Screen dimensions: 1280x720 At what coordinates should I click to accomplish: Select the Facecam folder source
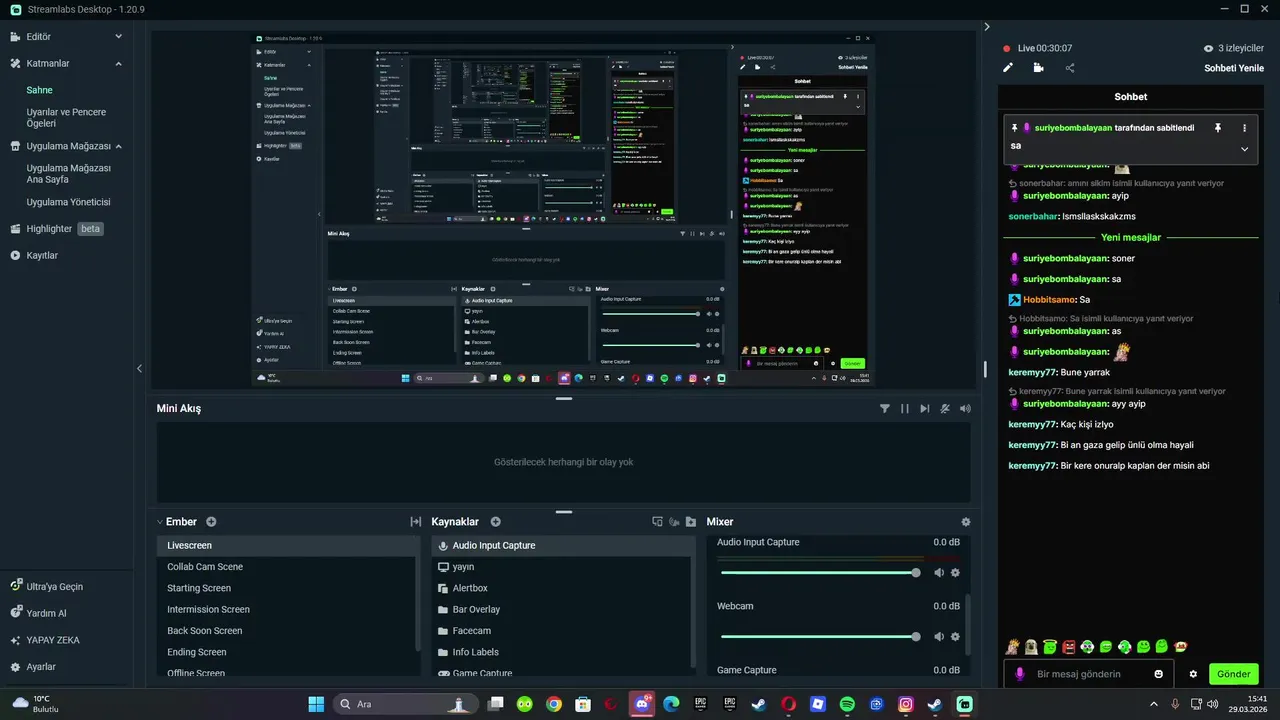(x=563, y=631)
